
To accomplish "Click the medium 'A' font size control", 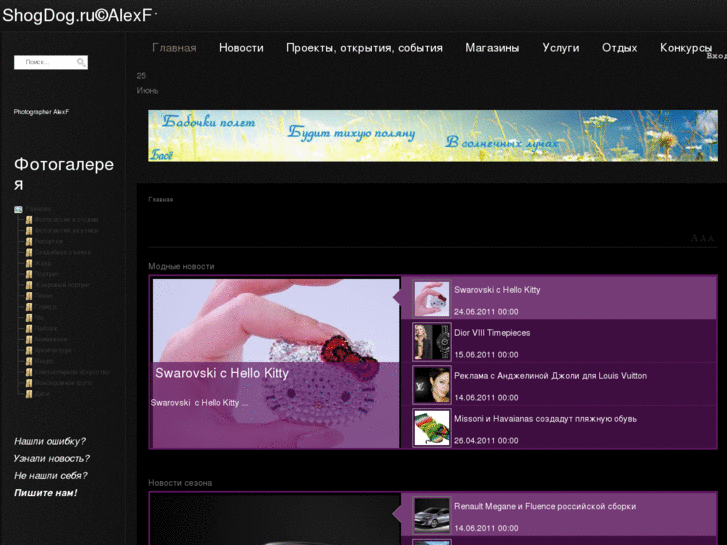I will (703, 239).
